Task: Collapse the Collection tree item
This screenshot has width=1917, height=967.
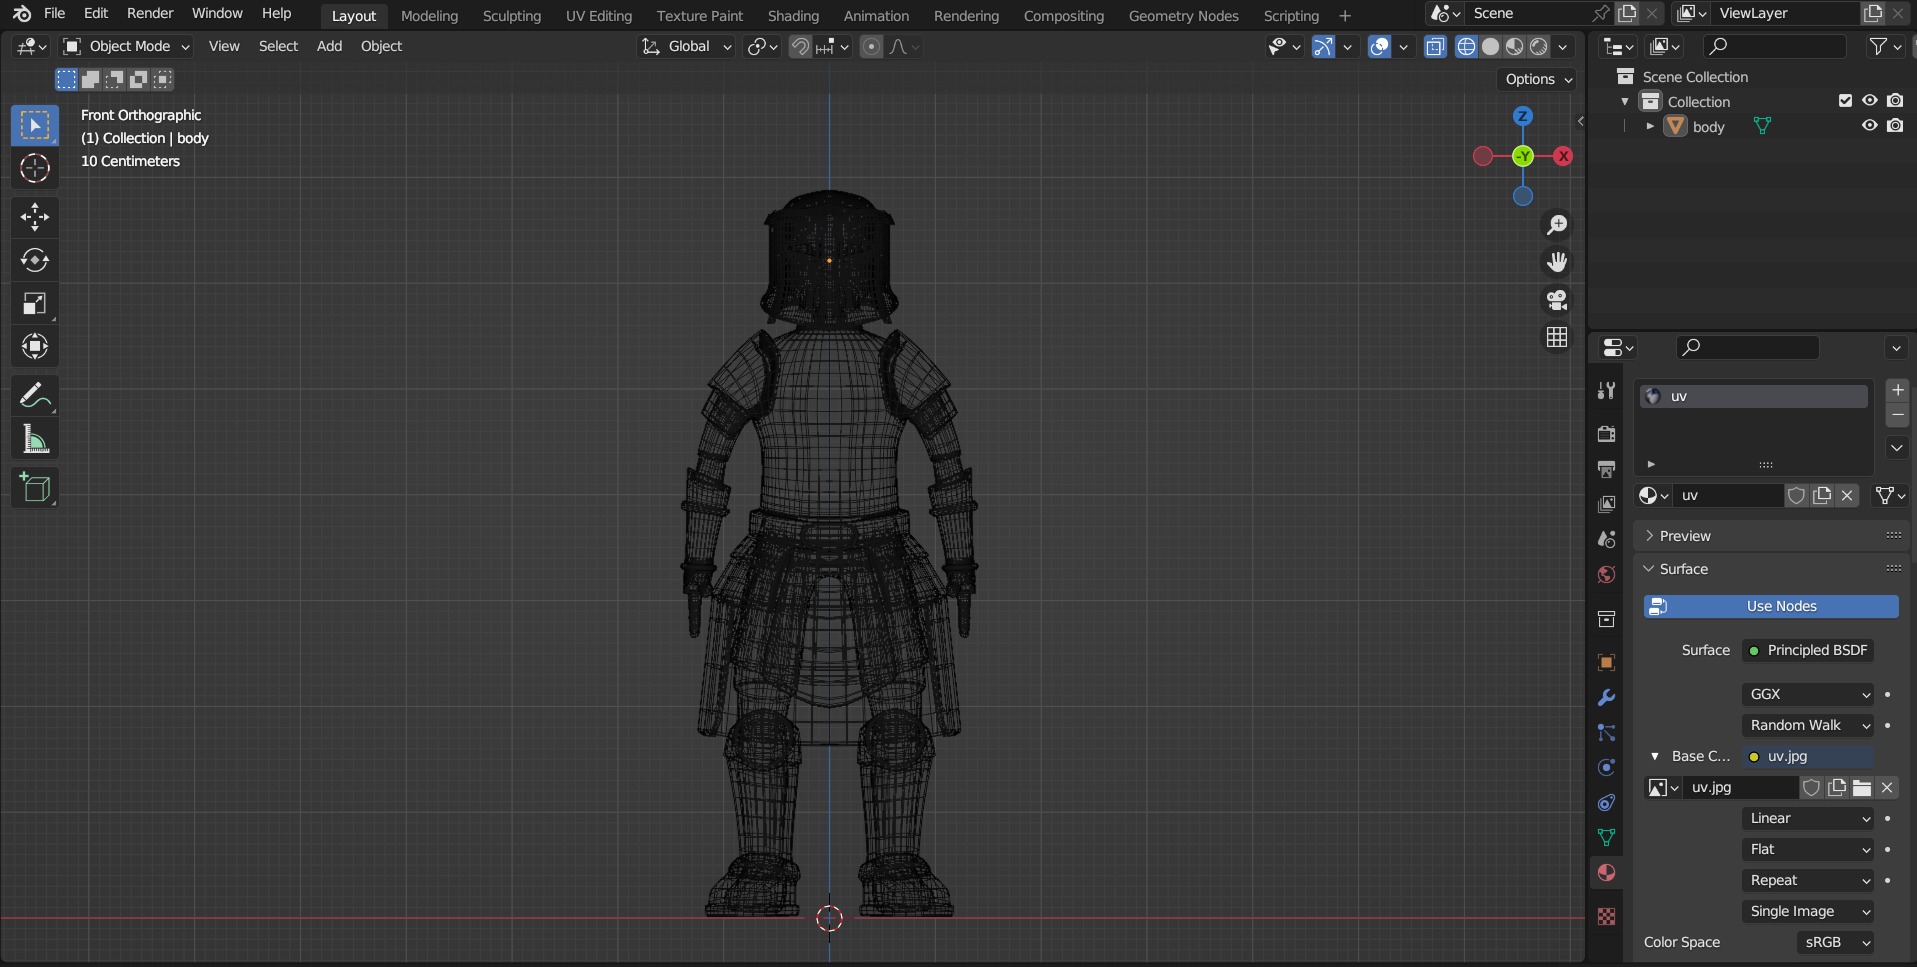Action: click(1625, 101)
